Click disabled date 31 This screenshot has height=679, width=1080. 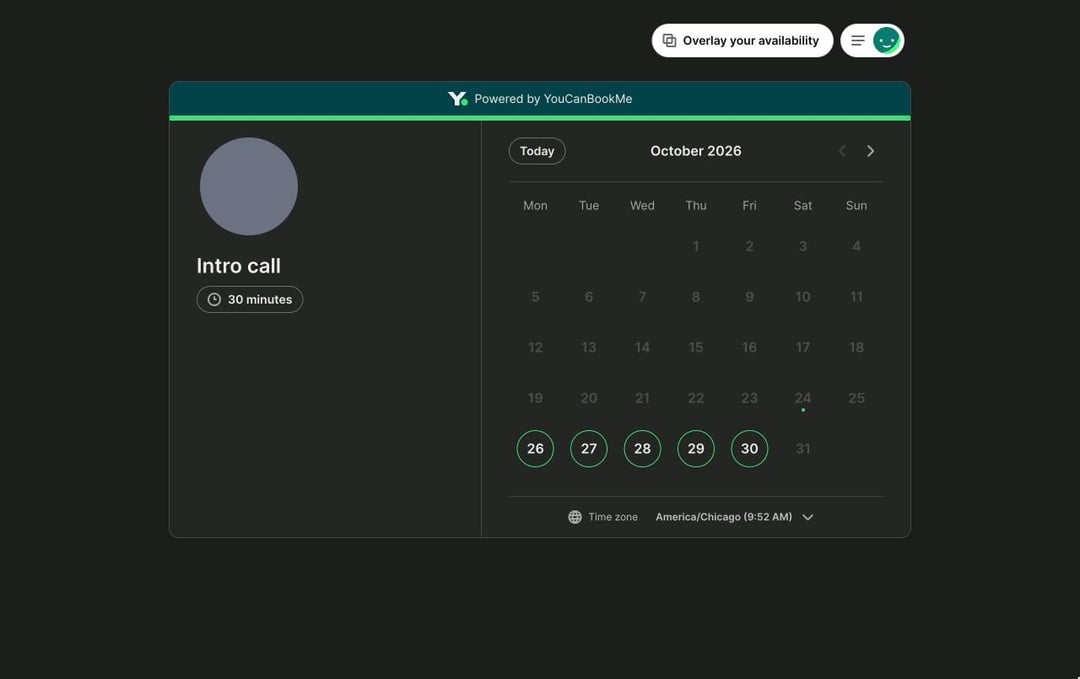[x=803, y=449]
